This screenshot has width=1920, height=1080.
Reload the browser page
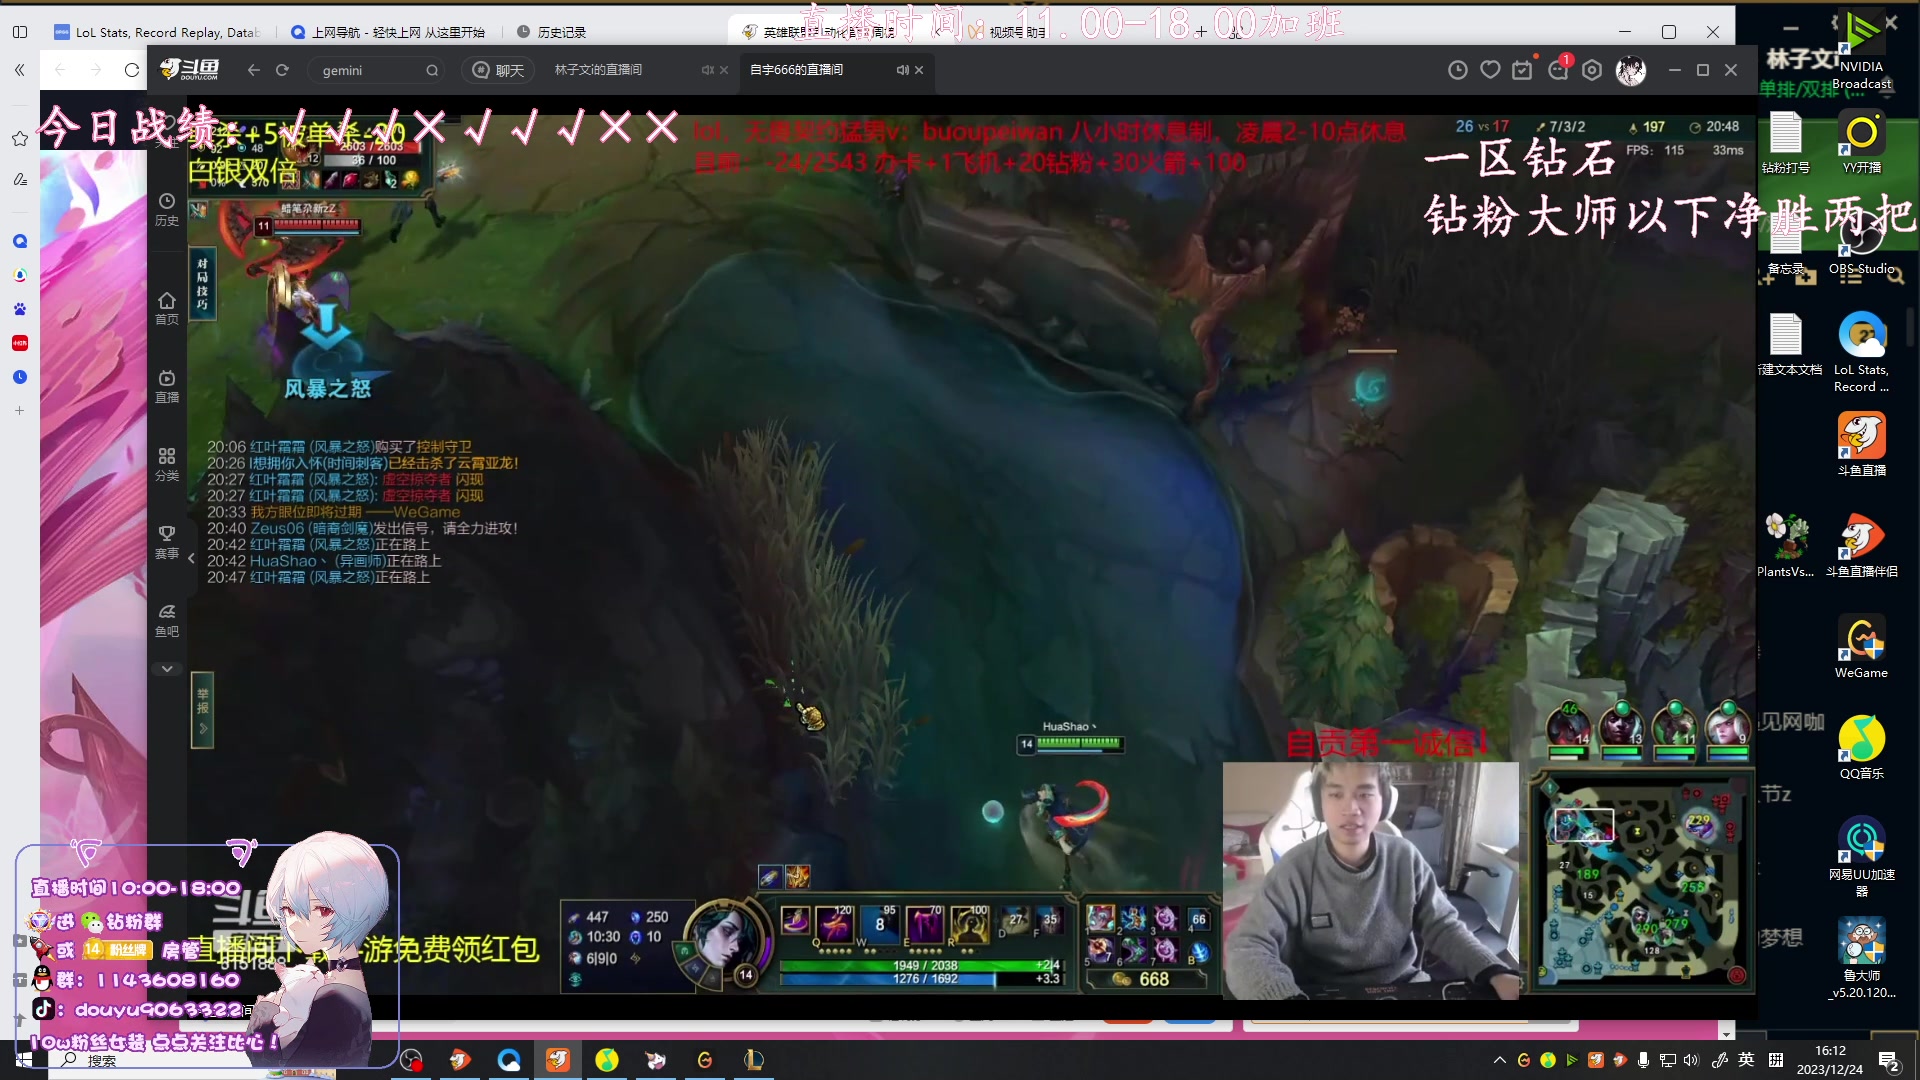tap(132, 70)
